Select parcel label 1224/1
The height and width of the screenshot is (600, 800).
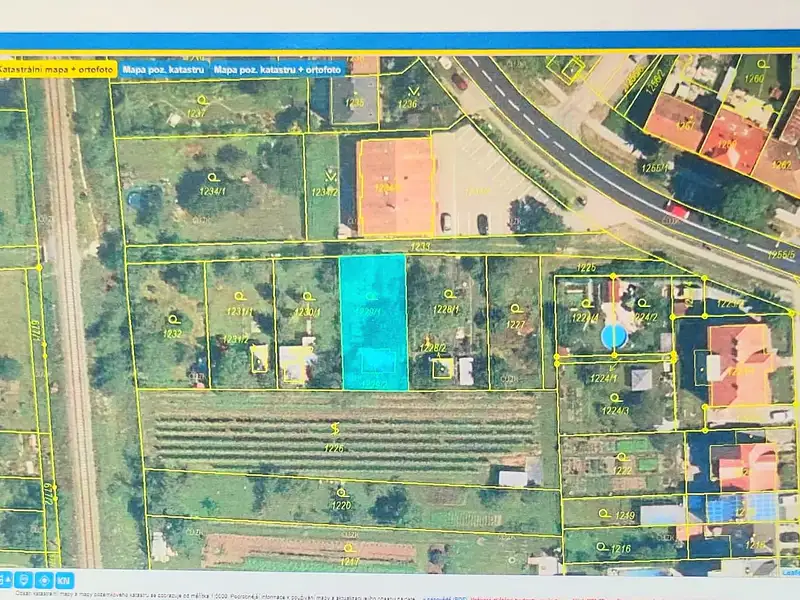click(604, 378)
